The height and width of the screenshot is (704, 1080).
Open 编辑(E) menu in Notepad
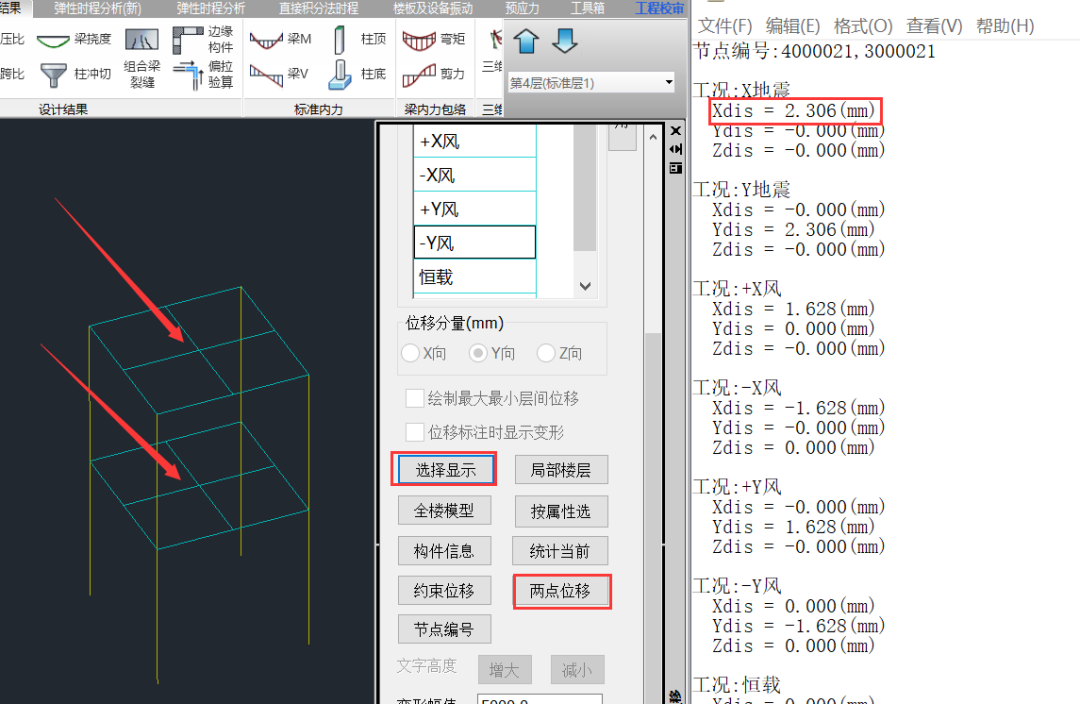tap(793, 26)
